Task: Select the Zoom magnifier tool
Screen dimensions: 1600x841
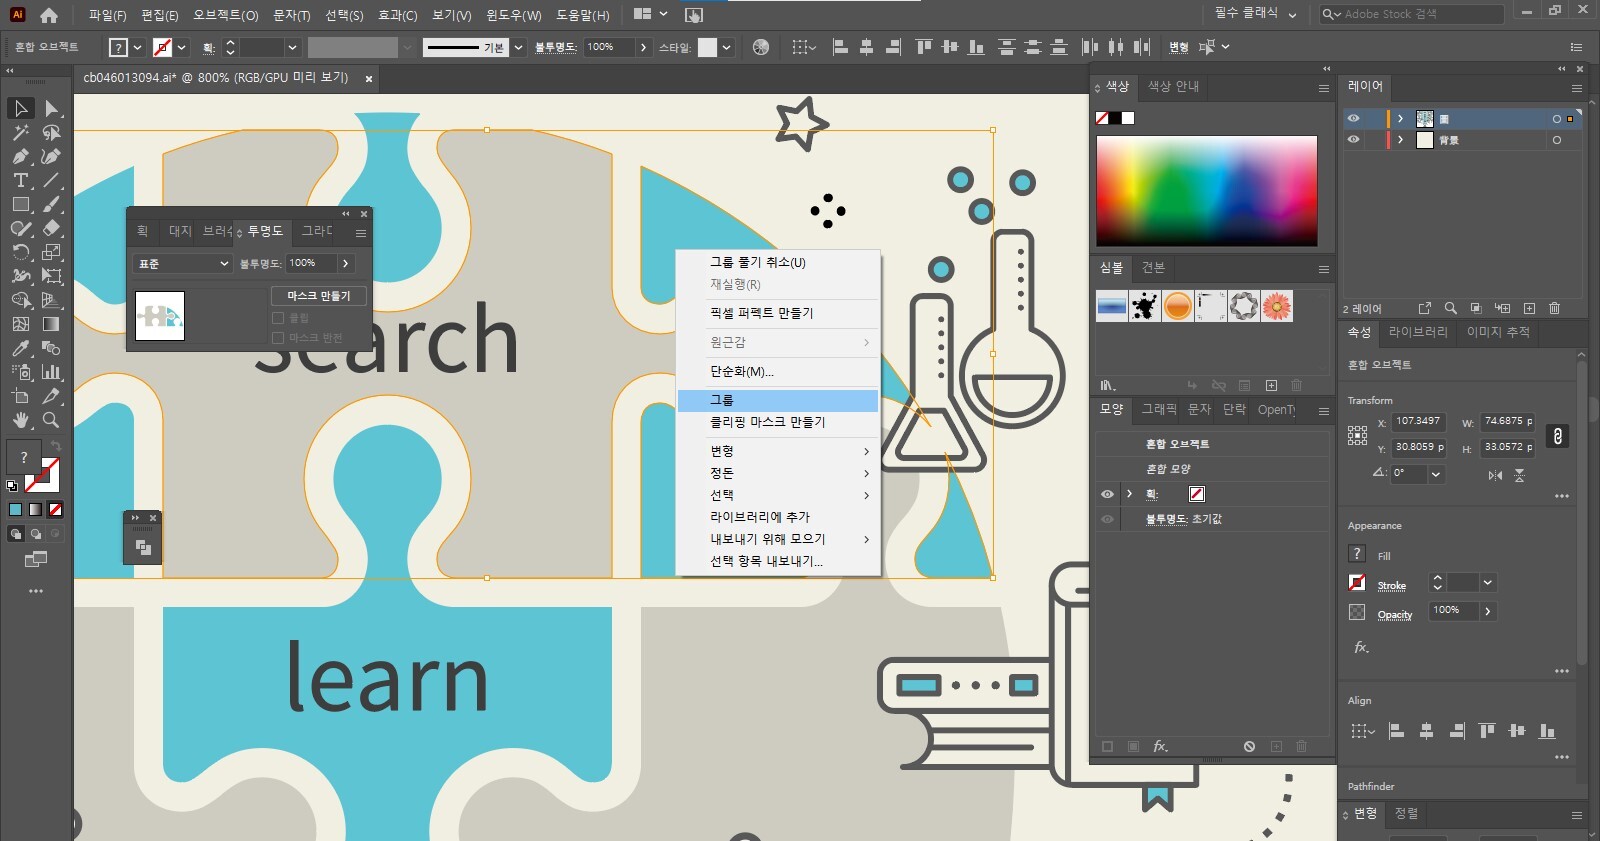Action: 51,420
